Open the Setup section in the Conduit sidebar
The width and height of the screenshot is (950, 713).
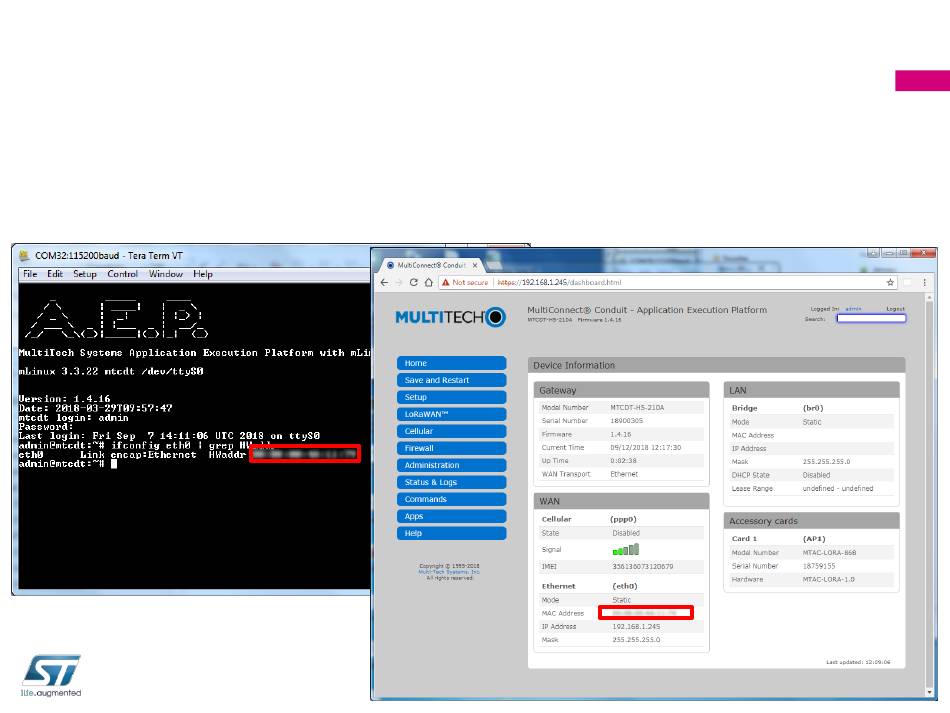(x=451, y=397)
